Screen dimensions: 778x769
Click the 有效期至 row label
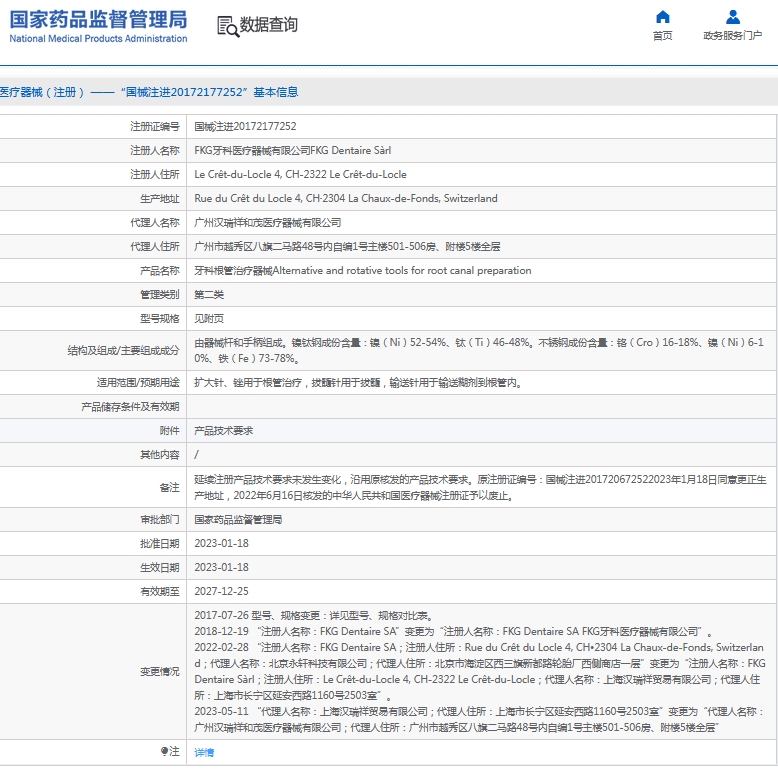click(x=160, y=591)
